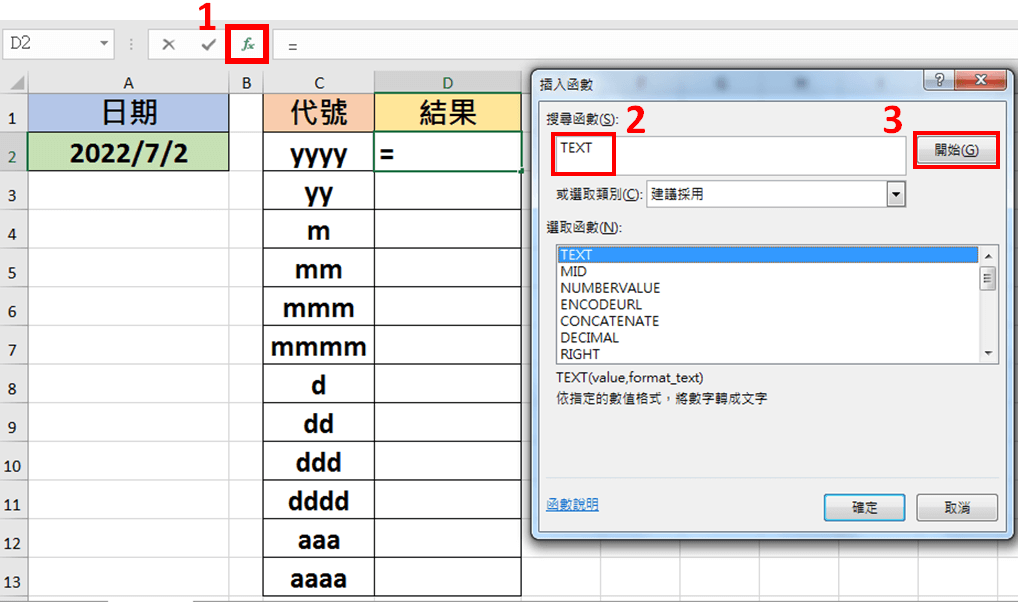
Task: Open the Name Box dropdown arrow
Action: click(x=104, y=45)
